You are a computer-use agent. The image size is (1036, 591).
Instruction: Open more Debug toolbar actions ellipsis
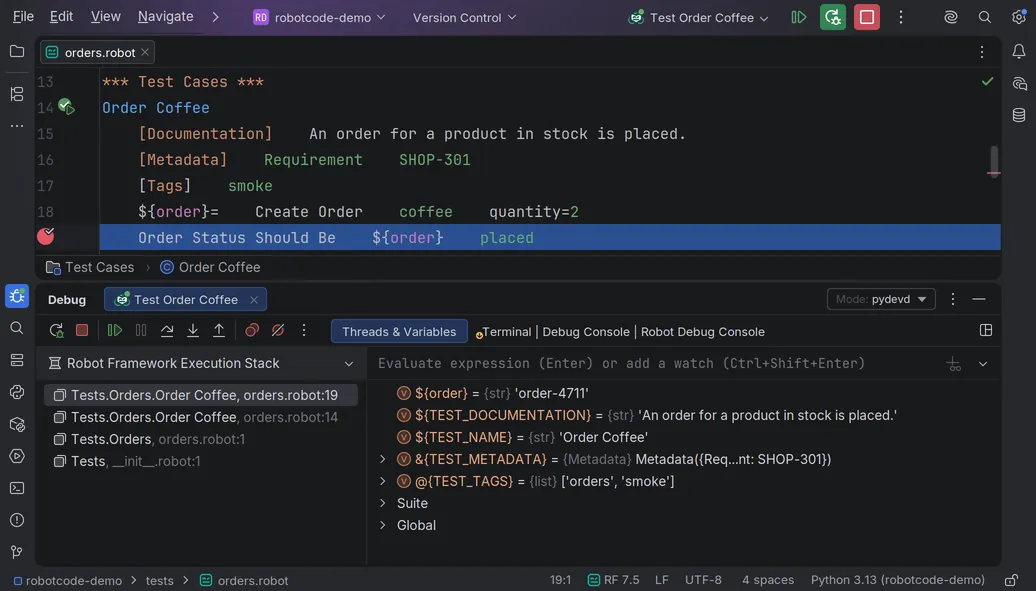click(304, 330)
